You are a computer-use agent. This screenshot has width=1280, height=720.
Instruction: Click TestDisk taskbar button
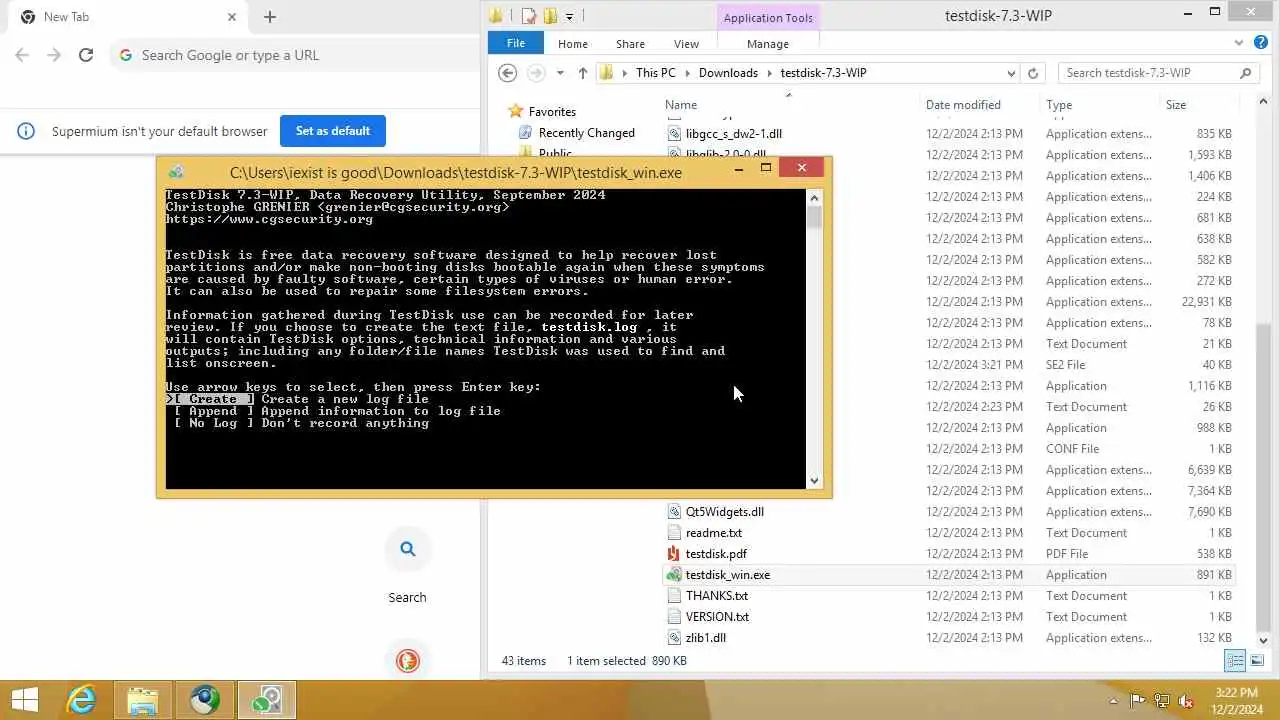pyautogui.click(x=267, y=700)
